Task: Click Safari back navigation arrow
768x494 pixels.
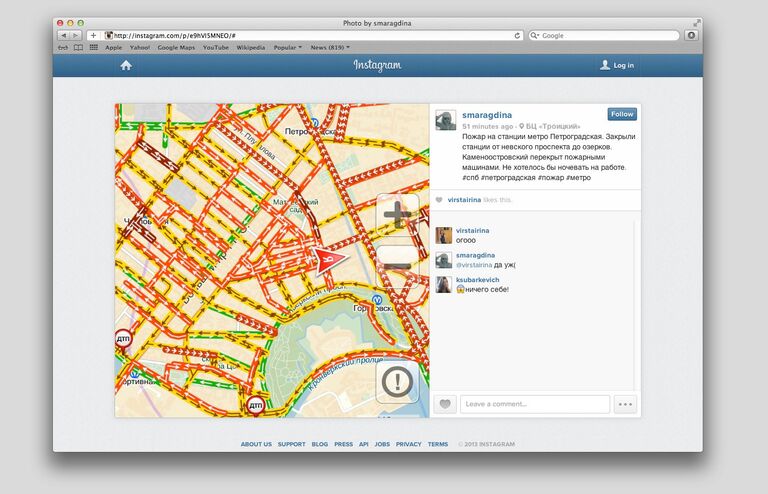Action: tap(64, 35)
